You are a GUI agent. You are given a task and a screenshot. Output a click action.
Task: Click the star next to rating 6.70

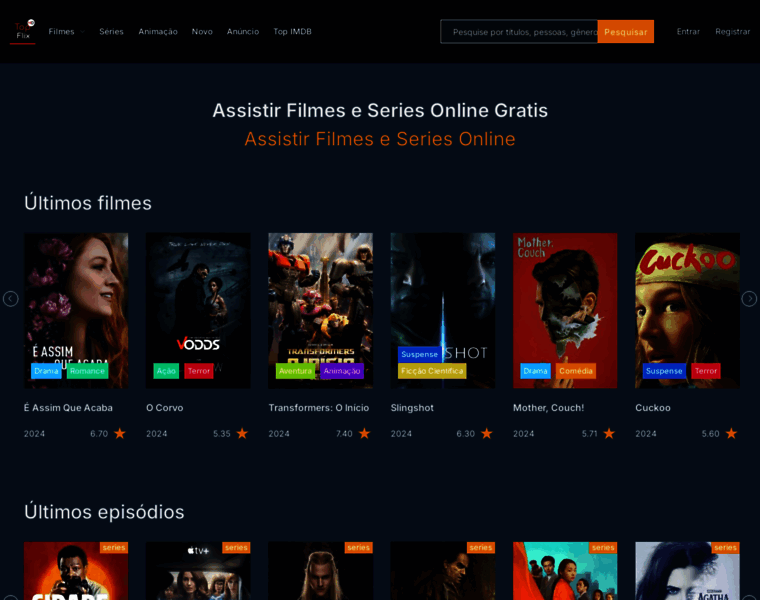coord(120,433)
